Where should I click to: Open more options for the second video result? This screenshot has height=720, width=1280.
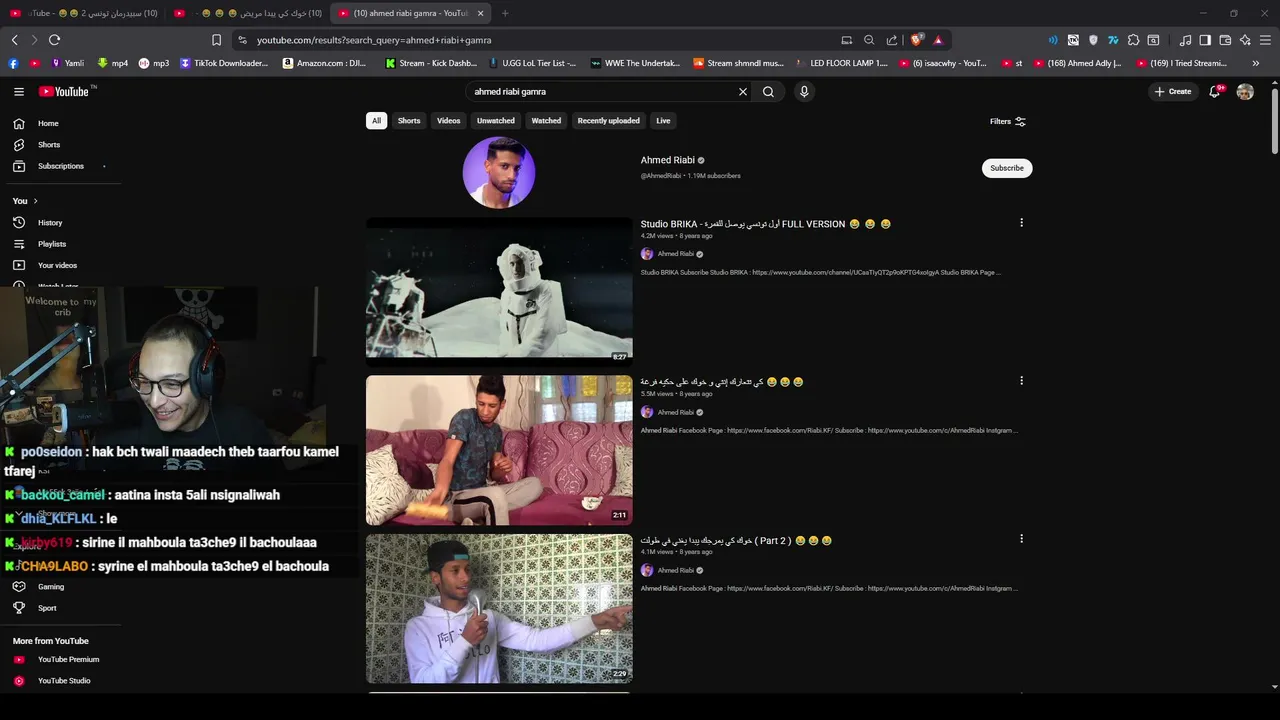pyautogui.click(x=1021, y=380)
